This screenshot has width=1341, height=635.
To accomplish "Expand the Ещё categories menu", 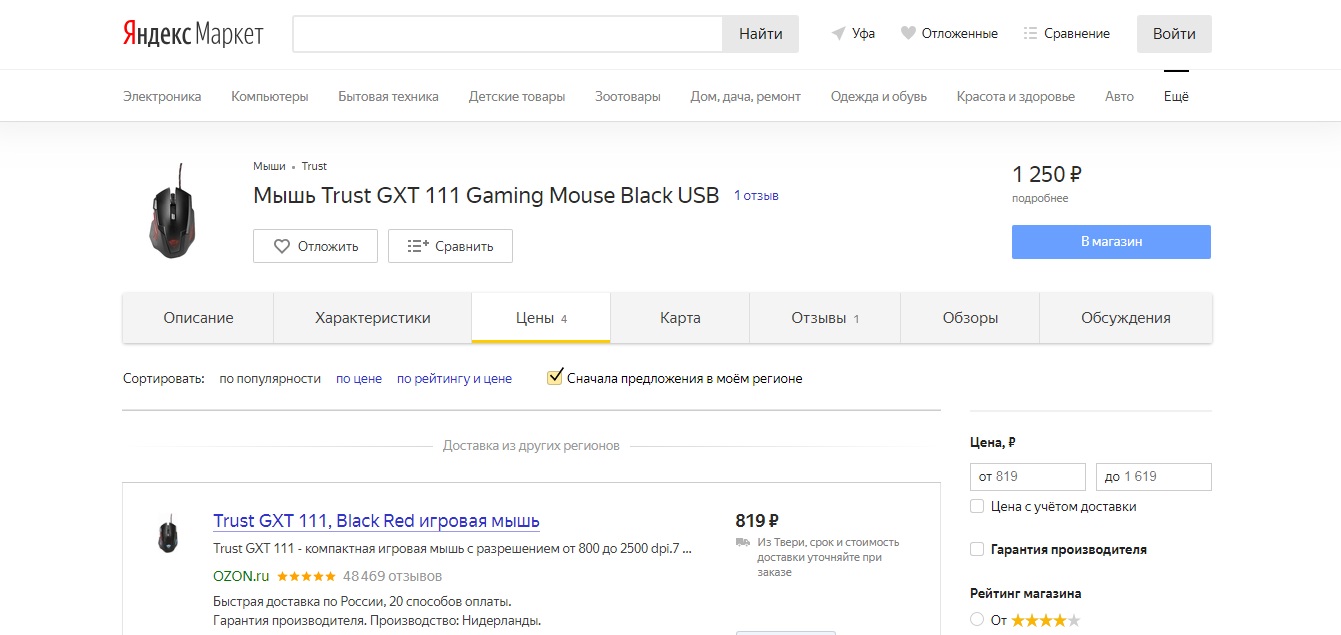I will point(1176,96).
